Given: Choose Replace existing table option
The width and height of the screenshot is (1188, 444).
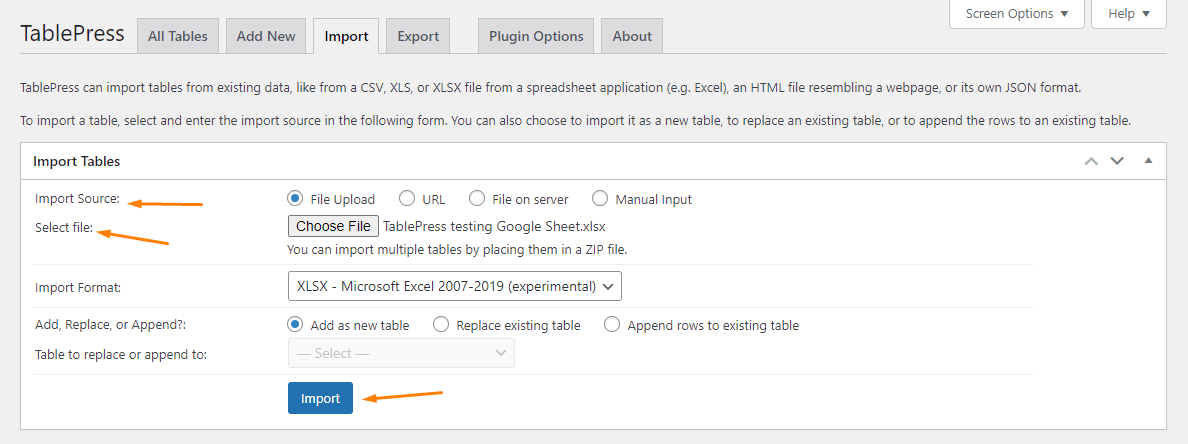Looking at the screenshot, I should (441, 325).
